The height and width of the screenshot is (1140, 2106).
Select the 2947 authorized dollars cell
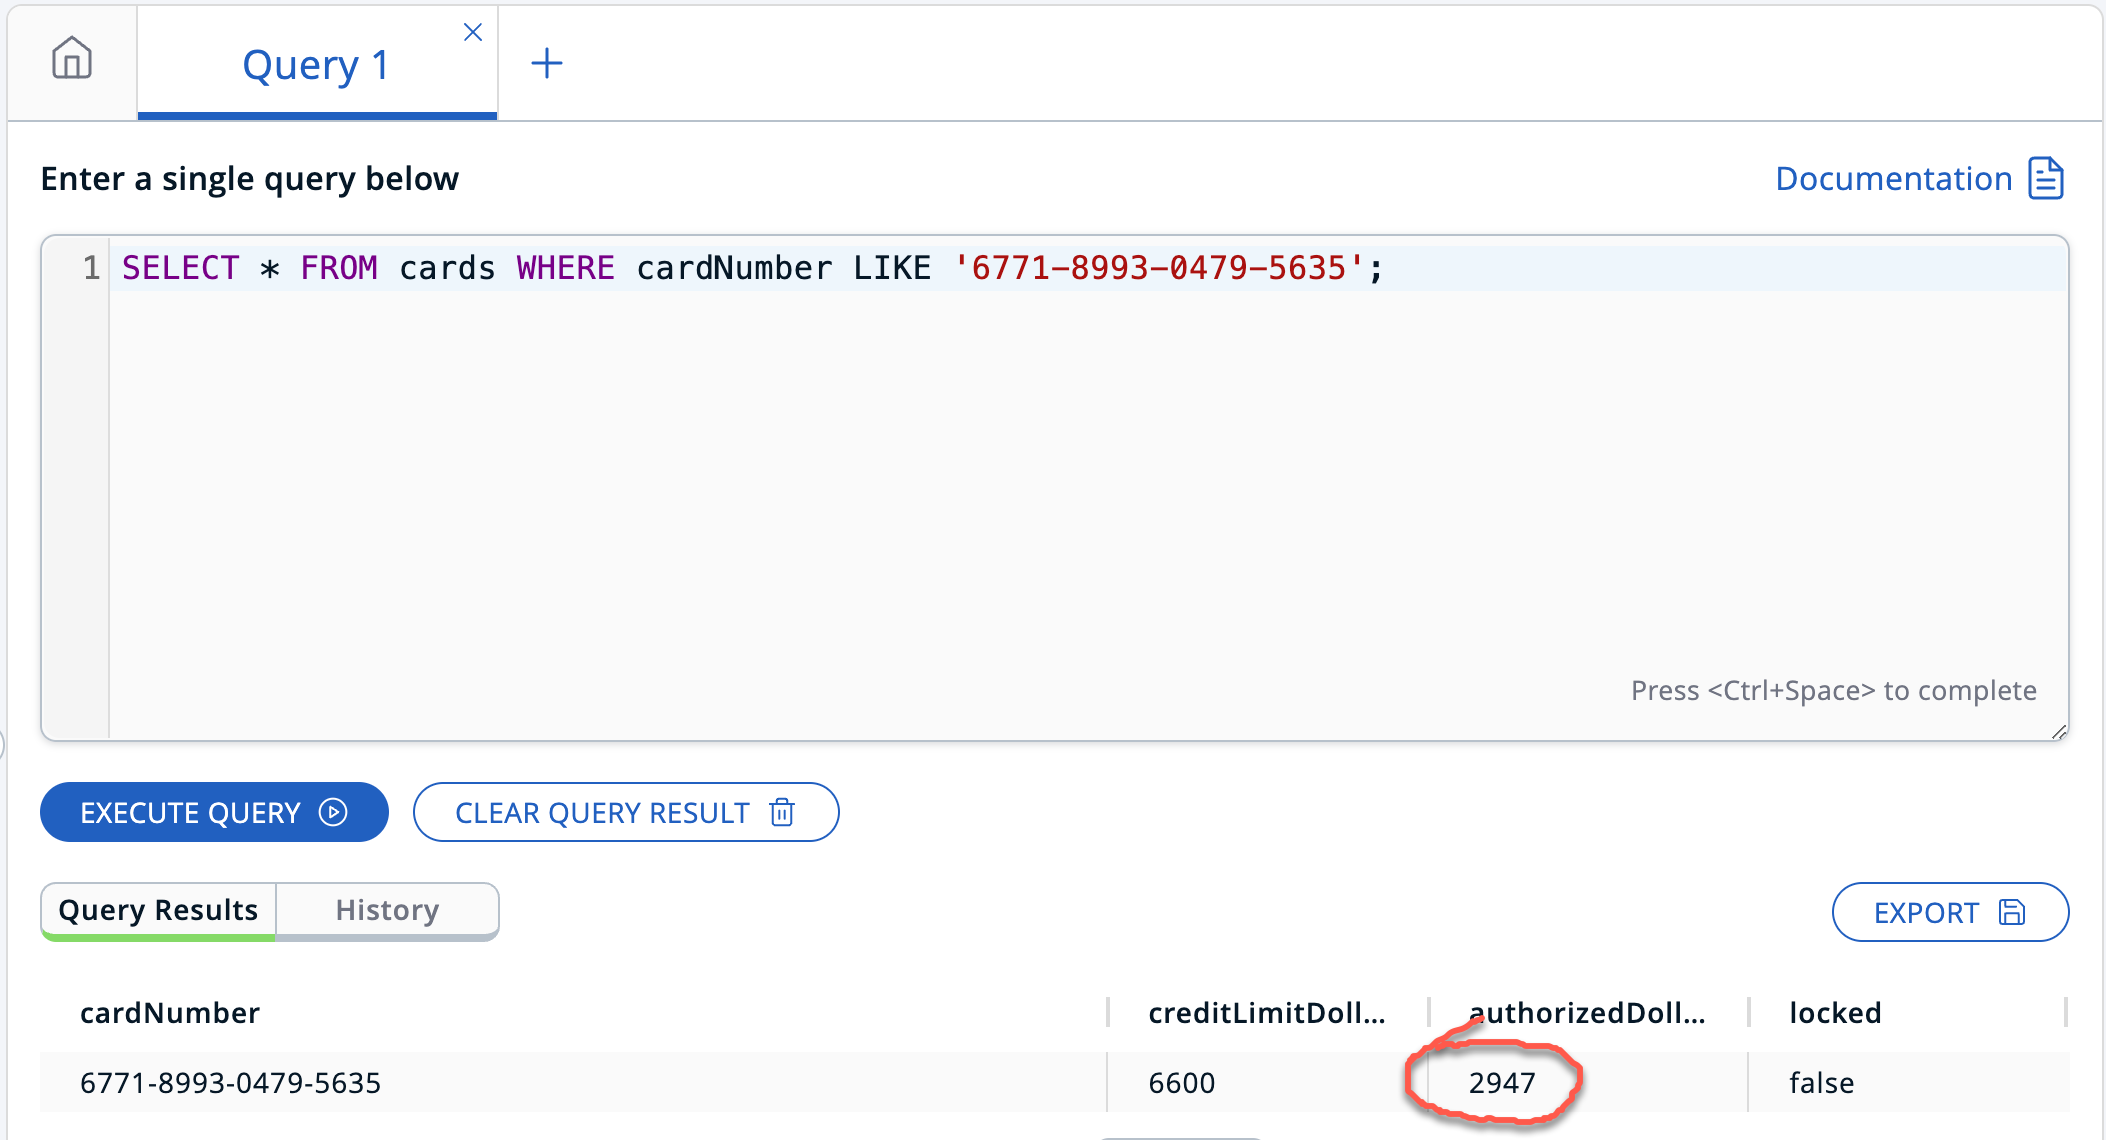(x=1501, y=1083)
